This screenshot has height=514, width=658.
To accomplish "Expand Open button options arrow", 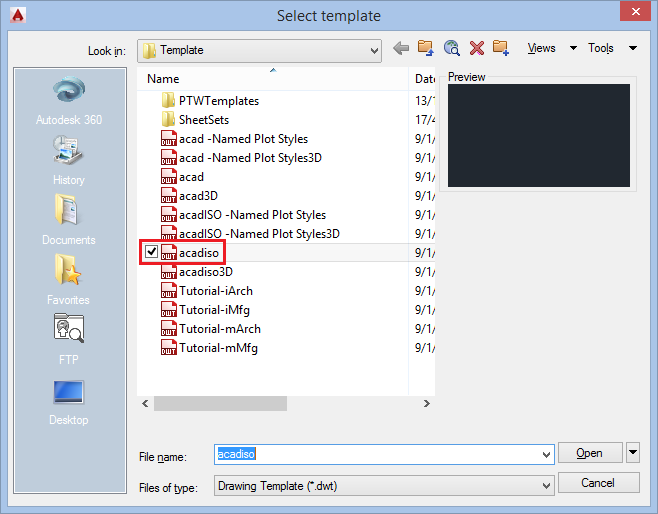I will click(633, 452).
